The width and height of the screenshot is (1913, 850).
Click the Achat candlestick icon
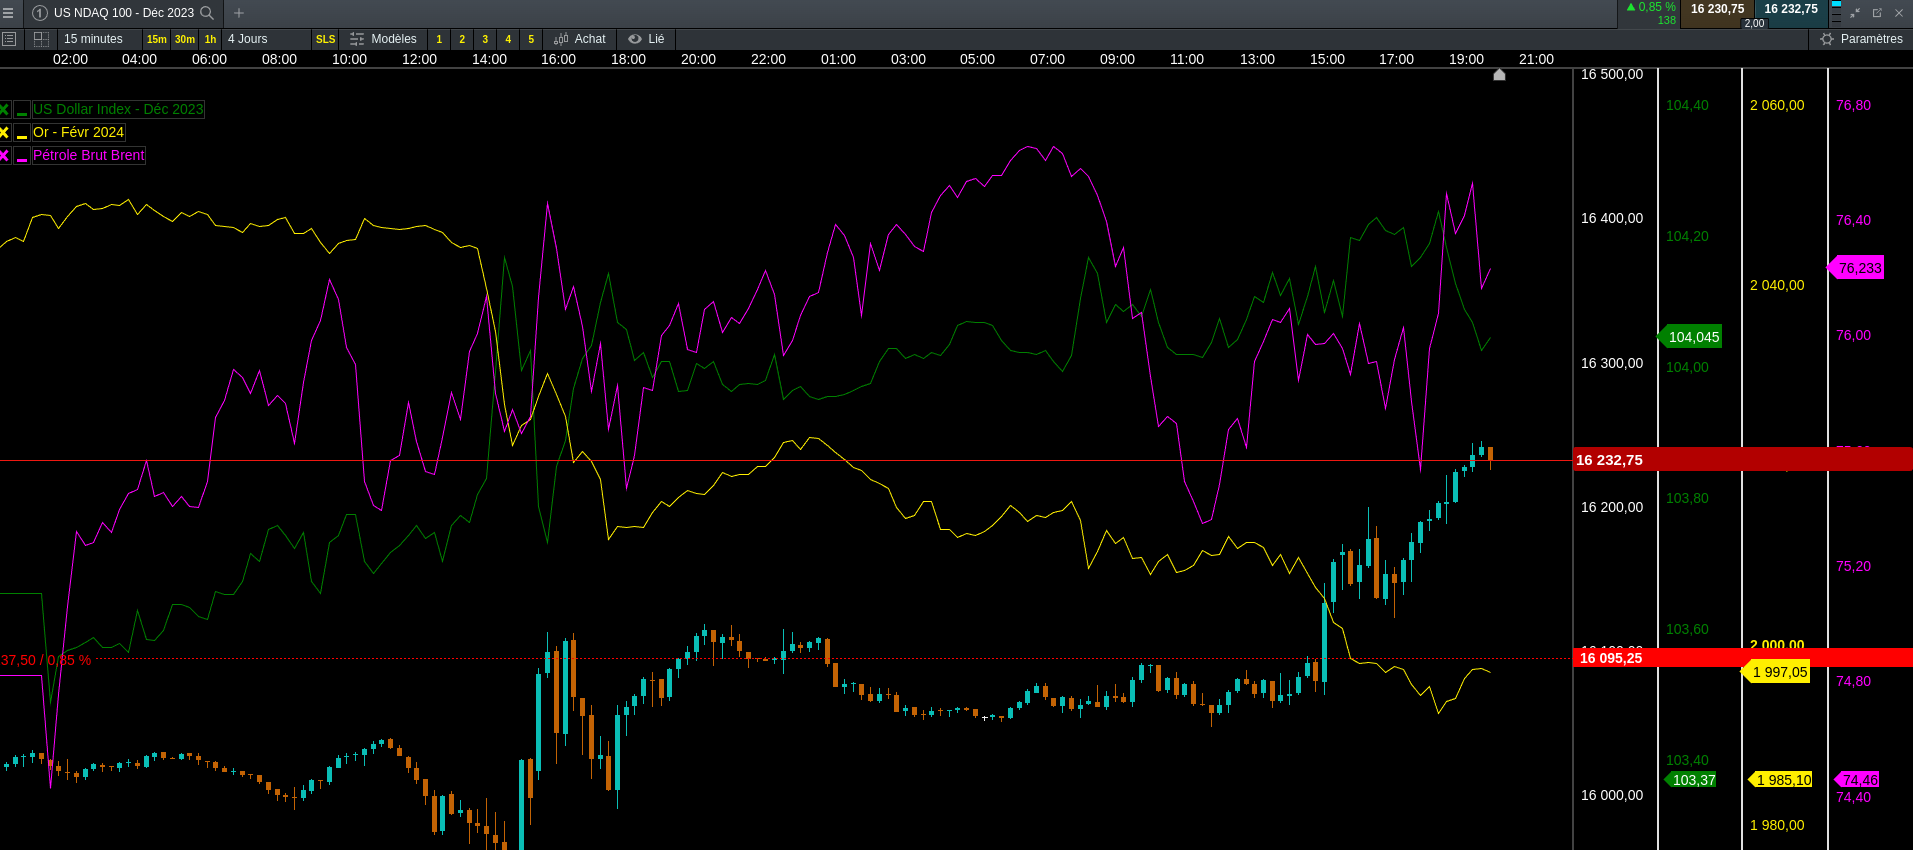pyautogui.click(x=561, y=39)
